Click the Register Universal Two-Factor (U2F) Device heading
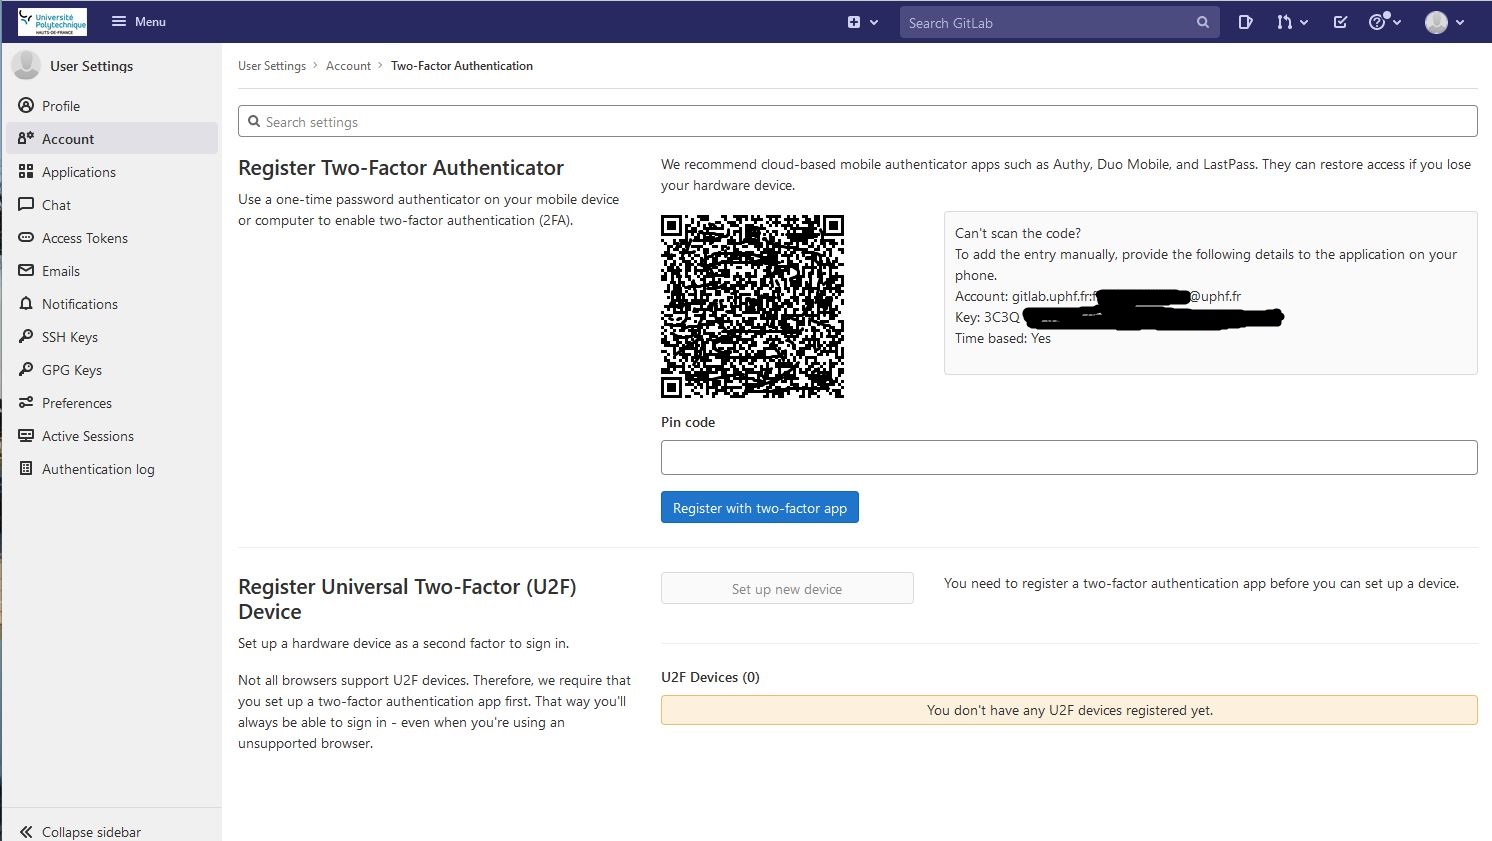The height and width of the screenshot is (841, 1492). point(407,599)
